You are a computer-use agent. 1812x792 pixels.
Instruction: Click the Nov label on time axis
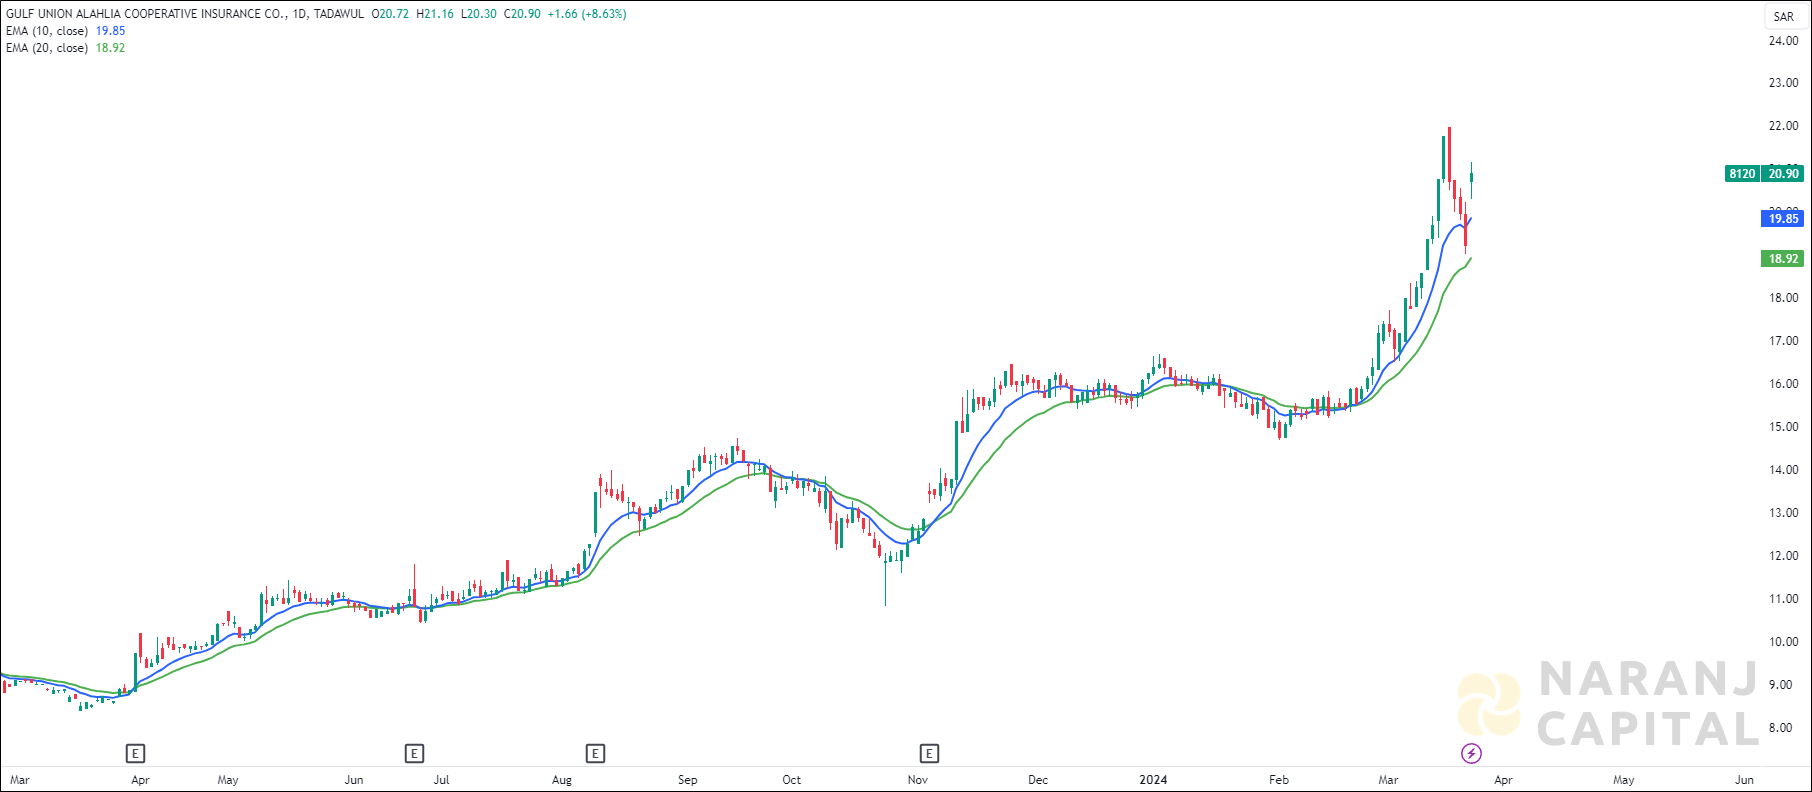click(x=918, y=780)
